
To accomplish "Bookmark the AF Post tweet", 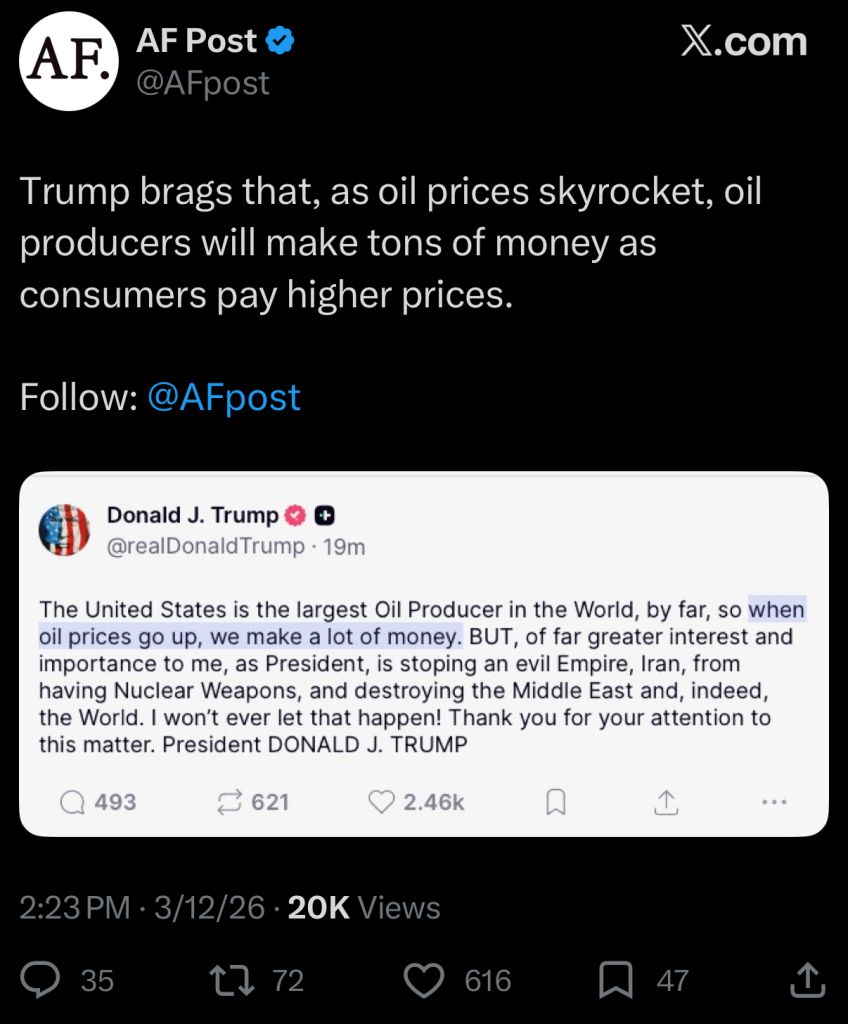I will coord(615,981).
